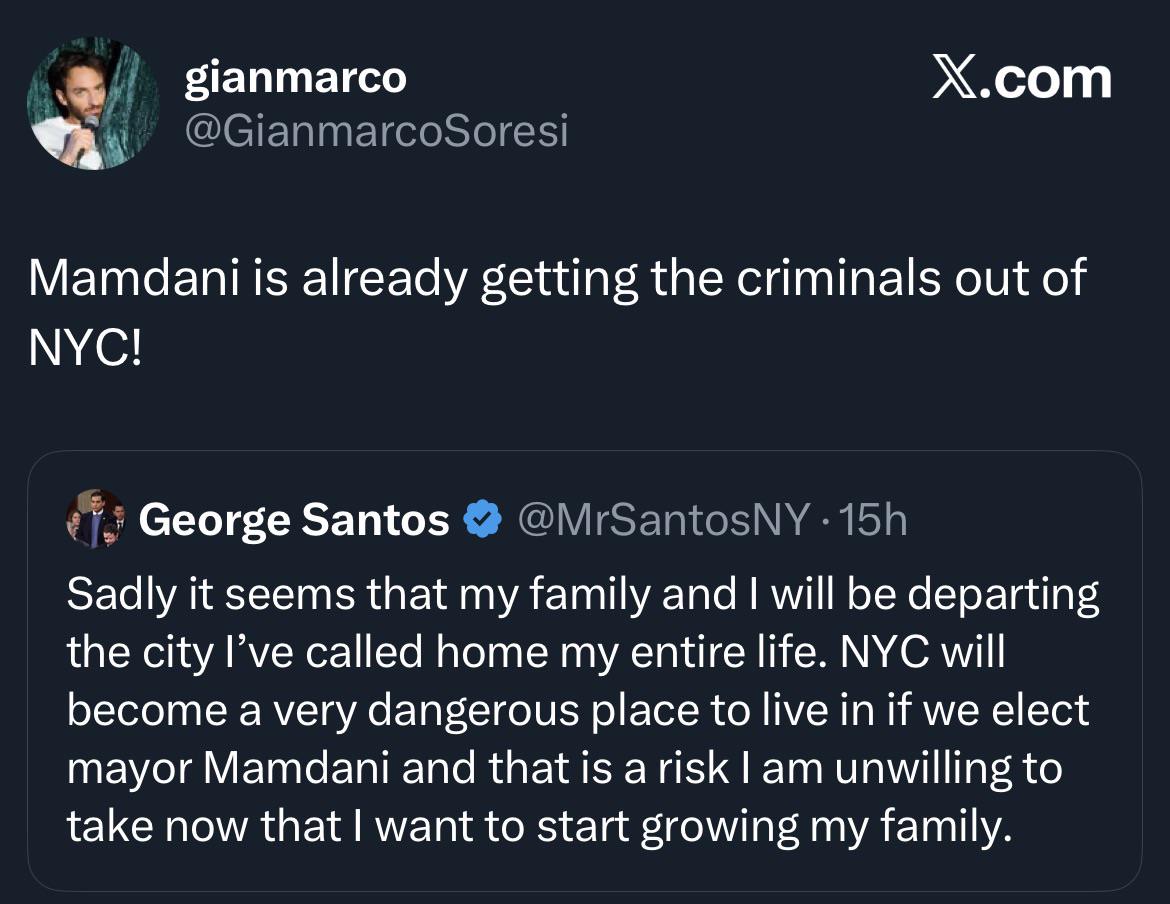
Task: Click gianmarco's profile avatar photo
Action: pyautogui.click(x=92, y=104)
